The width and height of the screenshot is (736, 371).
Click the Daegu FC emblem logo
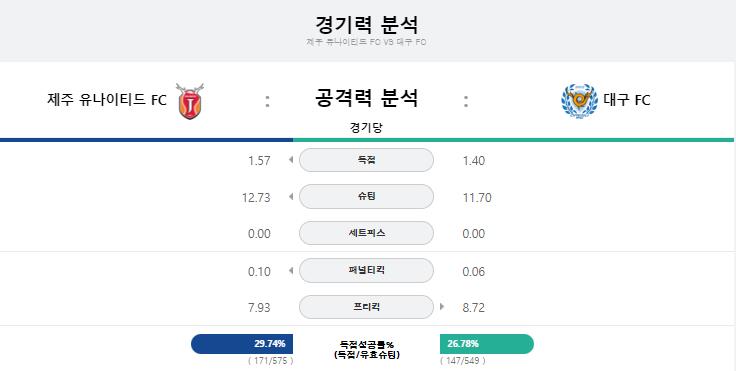click(x=580, y=100)
